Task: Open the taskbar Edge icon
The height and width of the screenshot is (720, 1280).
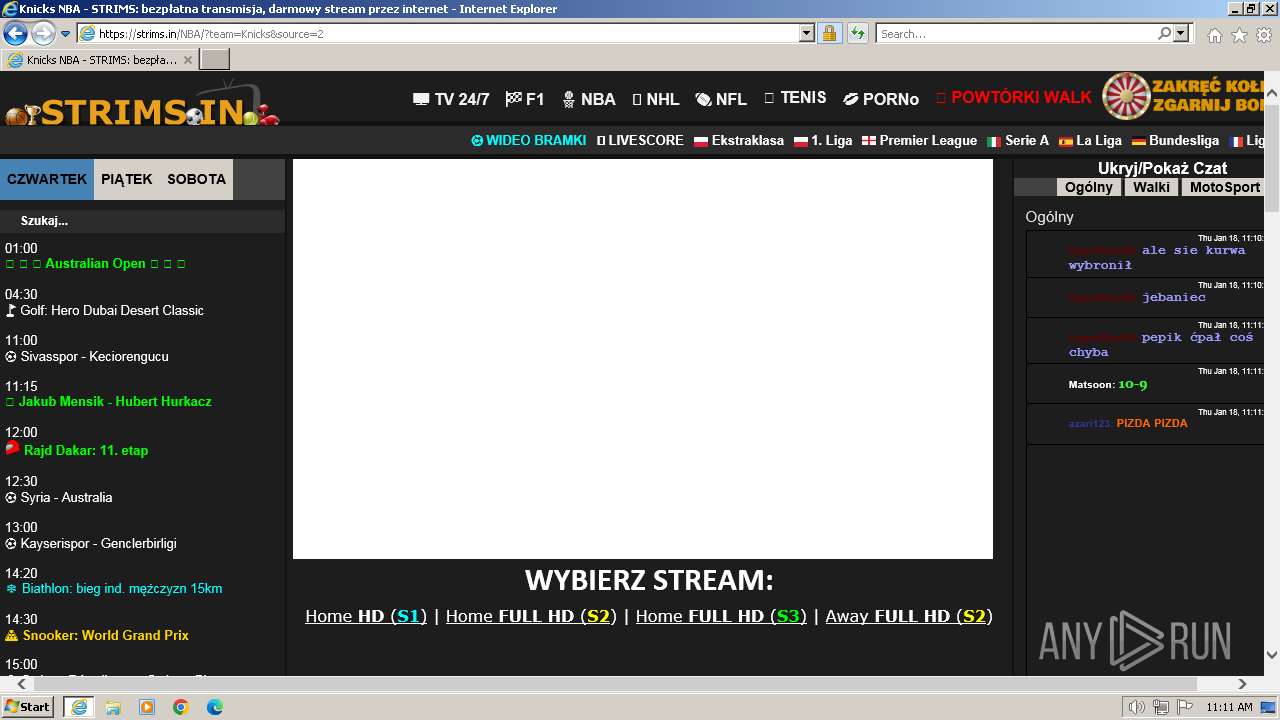Action: (x=214, y=707)
